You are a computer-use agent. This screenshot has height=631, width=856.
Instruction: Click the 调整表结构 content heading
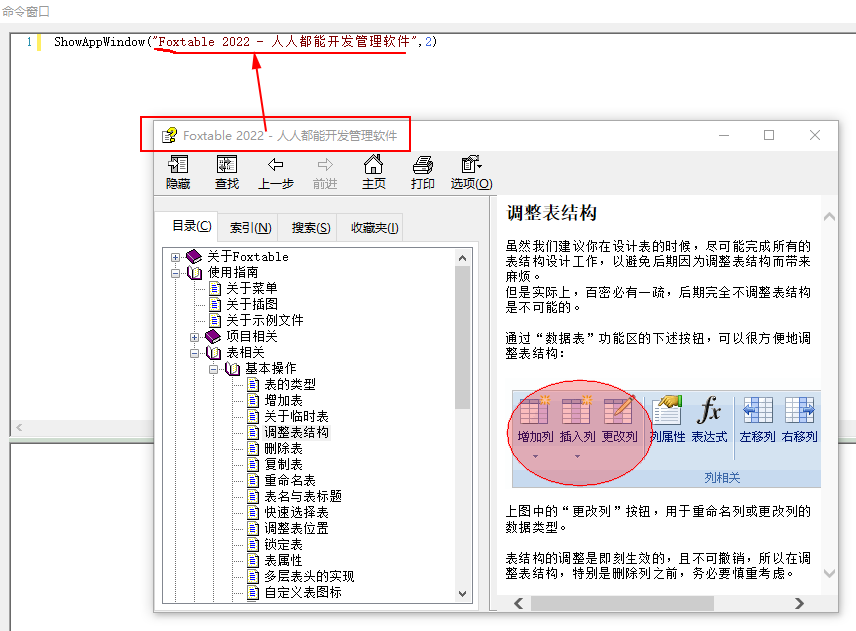551,213
